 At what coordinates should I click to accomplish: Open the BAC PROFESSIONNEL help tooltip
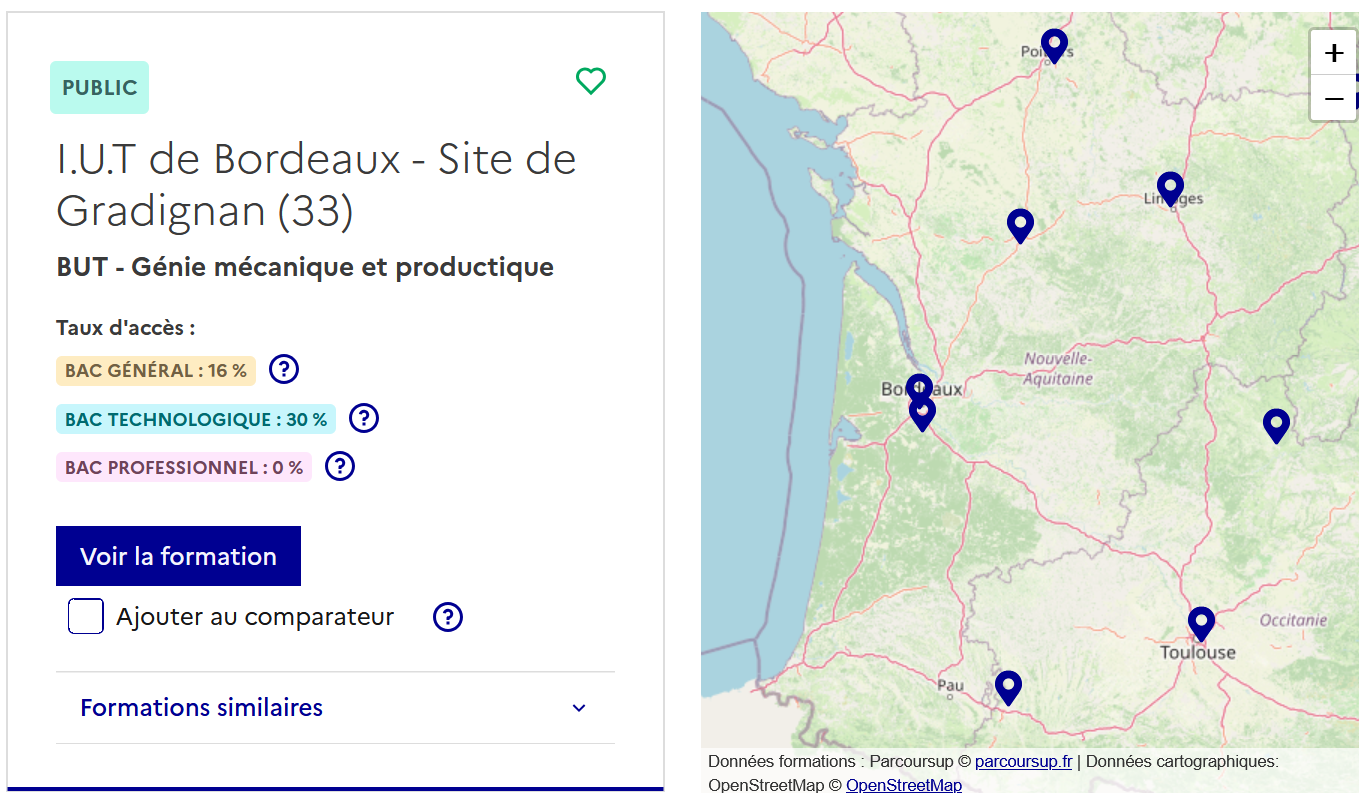[339, 466]
